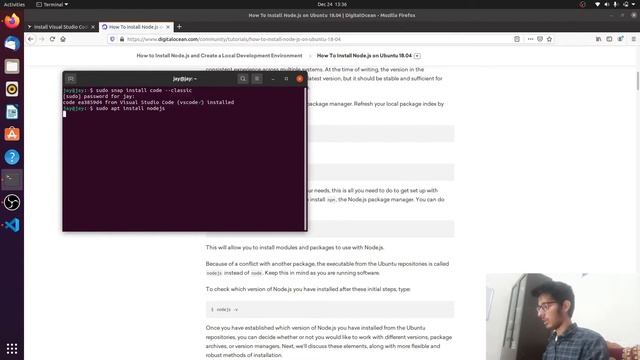Toggle Firefox sidebars
The width and height of the screenshot is (640, 360).
click(609, 39)
